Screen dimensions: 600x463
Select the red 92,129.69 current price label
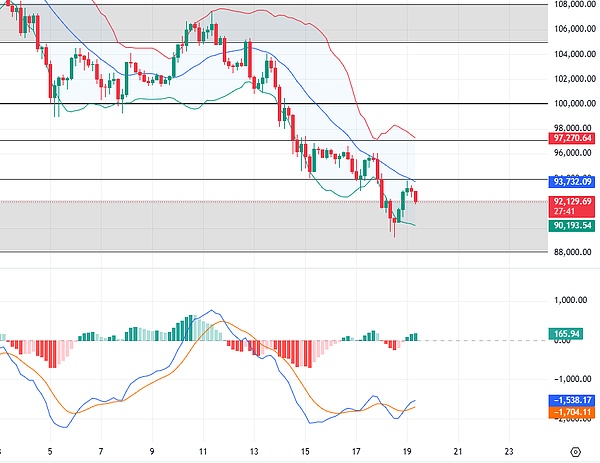click(572, 201)
